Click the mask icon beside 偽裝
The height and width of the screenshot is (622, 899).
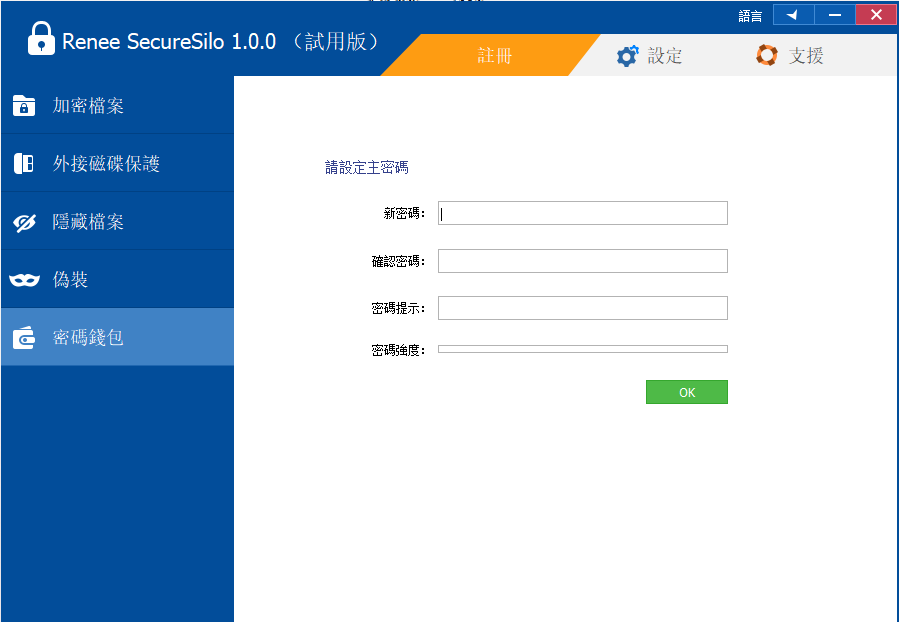25,280
